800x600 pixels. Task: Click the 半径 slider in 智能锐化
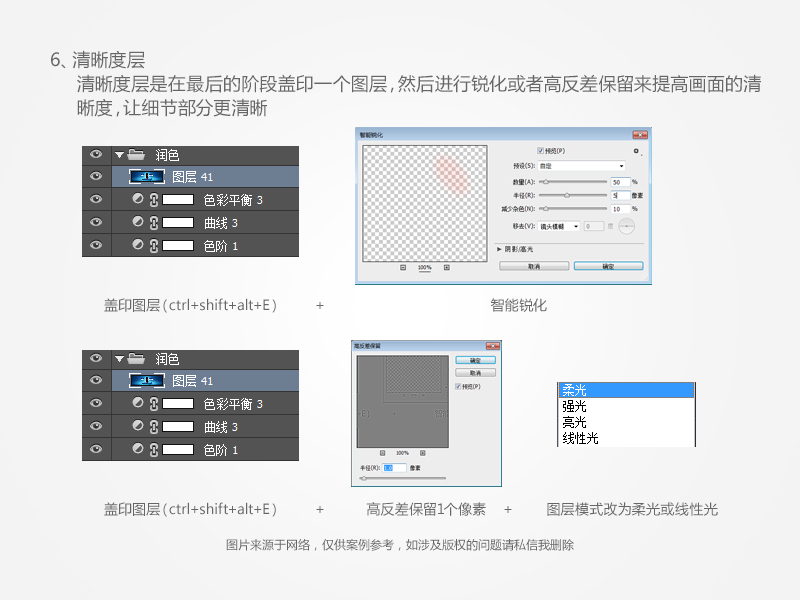pyautogui.click(x=573, y=195)
